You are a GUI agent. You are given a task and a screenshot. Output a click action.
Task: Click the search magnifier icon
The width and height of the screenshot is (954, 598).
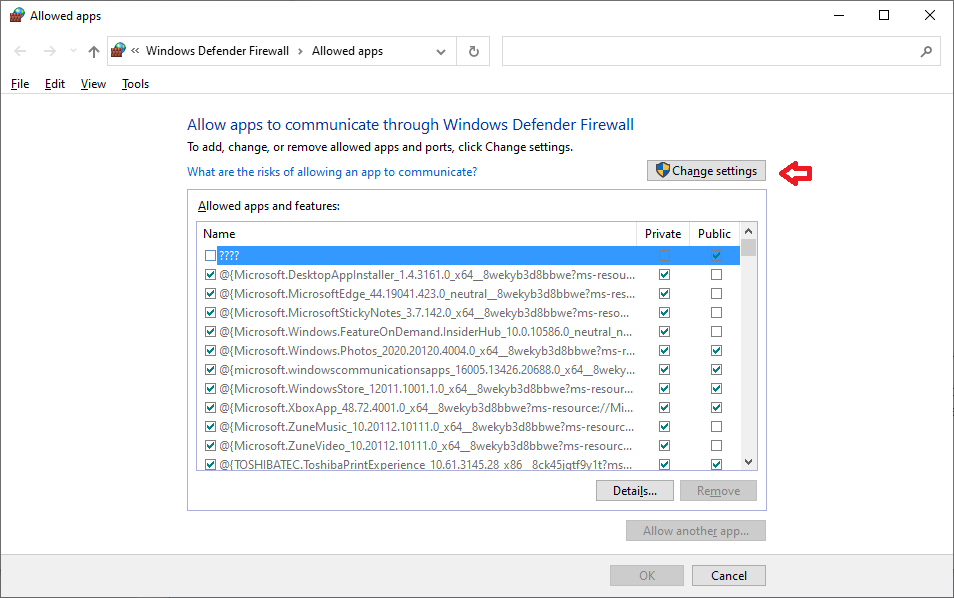pos(926,52)
